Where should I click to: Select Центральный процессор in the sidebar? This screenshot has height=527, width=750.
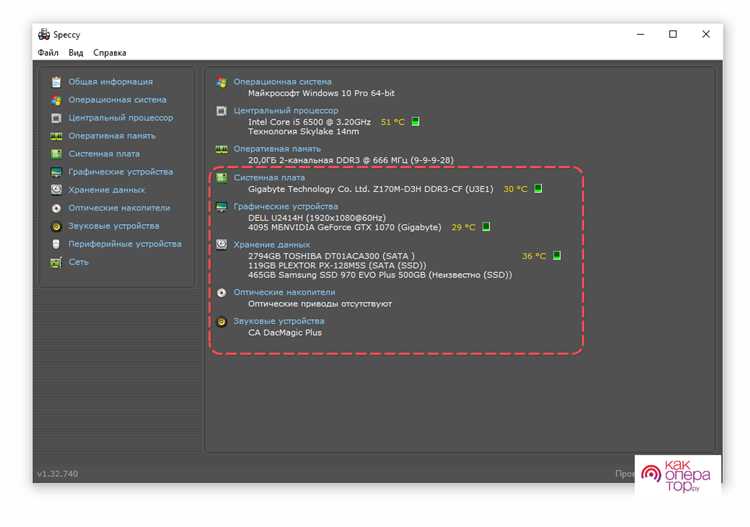click(x=121, y=118)
